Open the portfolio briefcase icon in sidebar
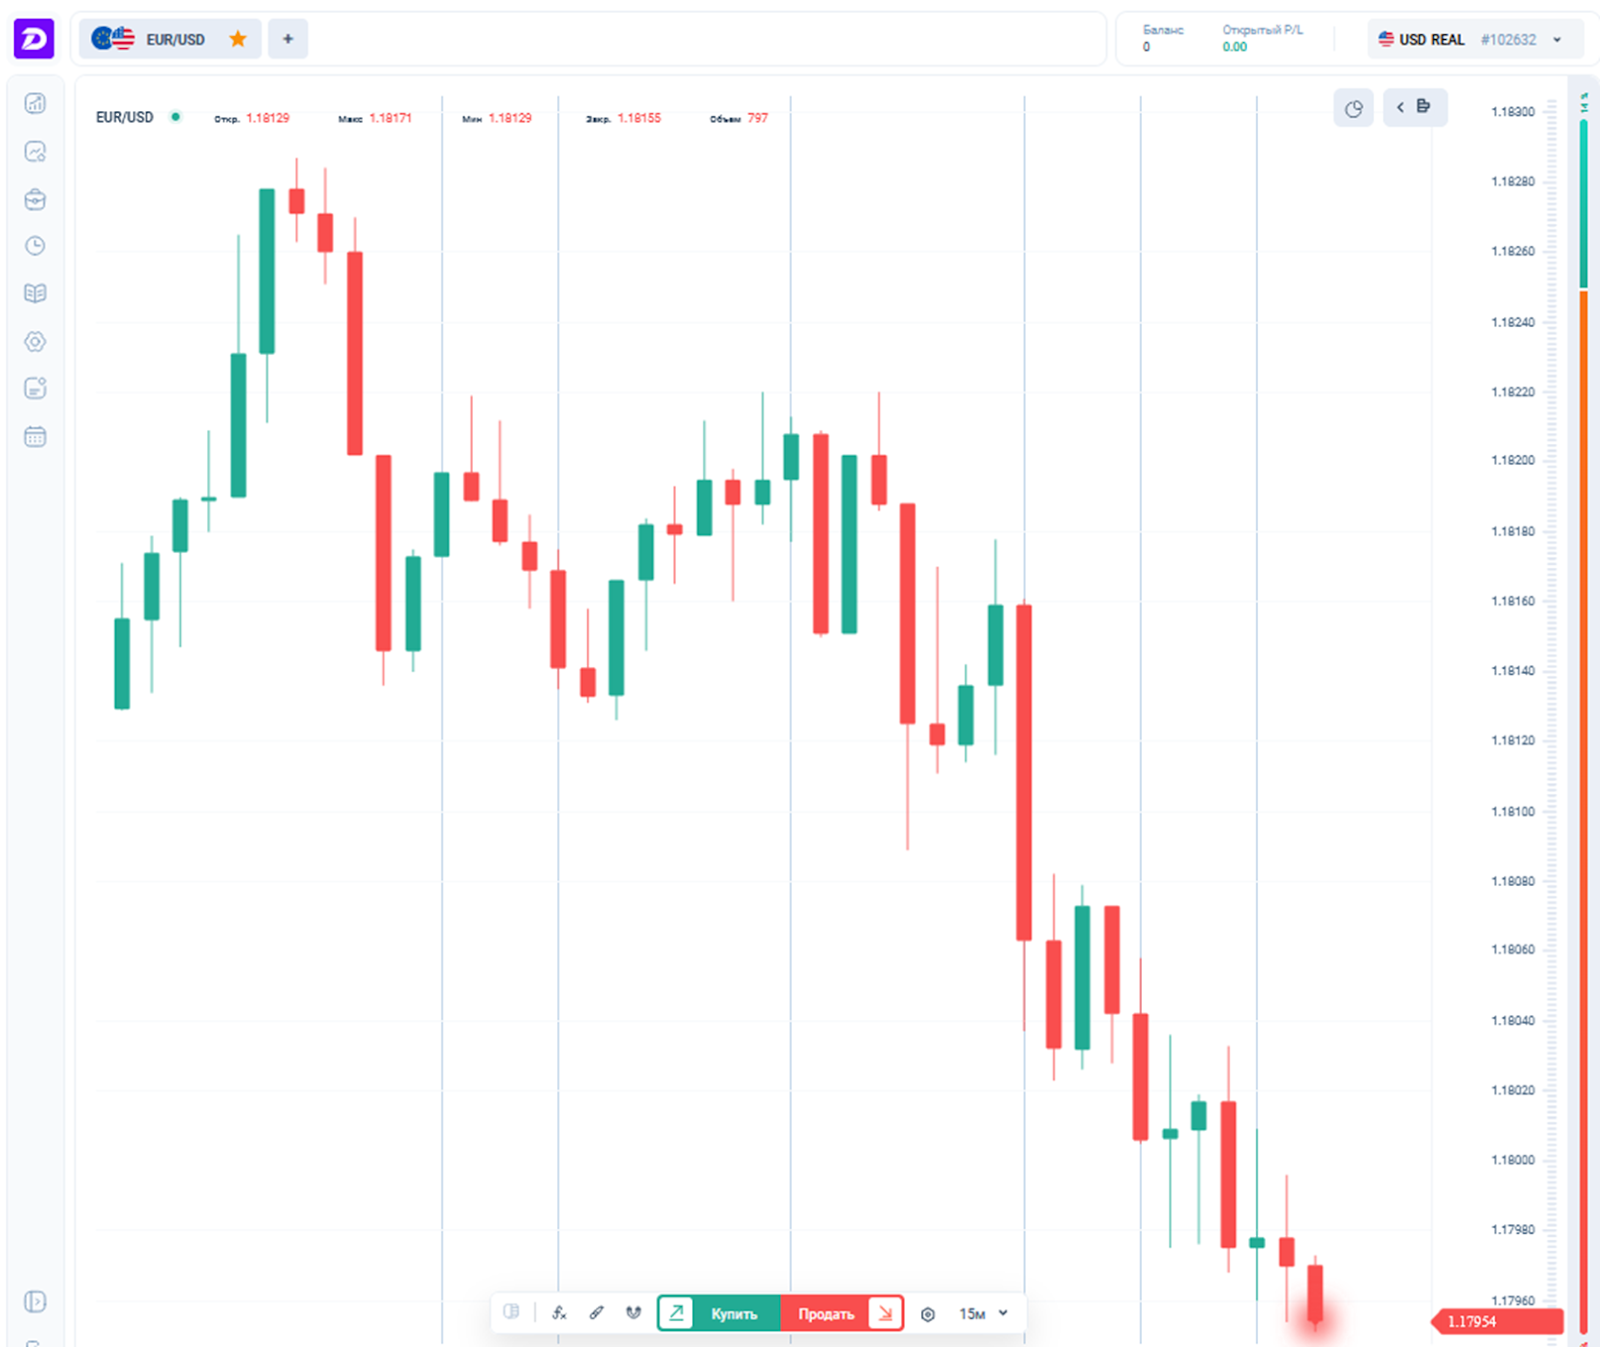The image size is (1600, 1347). tap(35, 199)
